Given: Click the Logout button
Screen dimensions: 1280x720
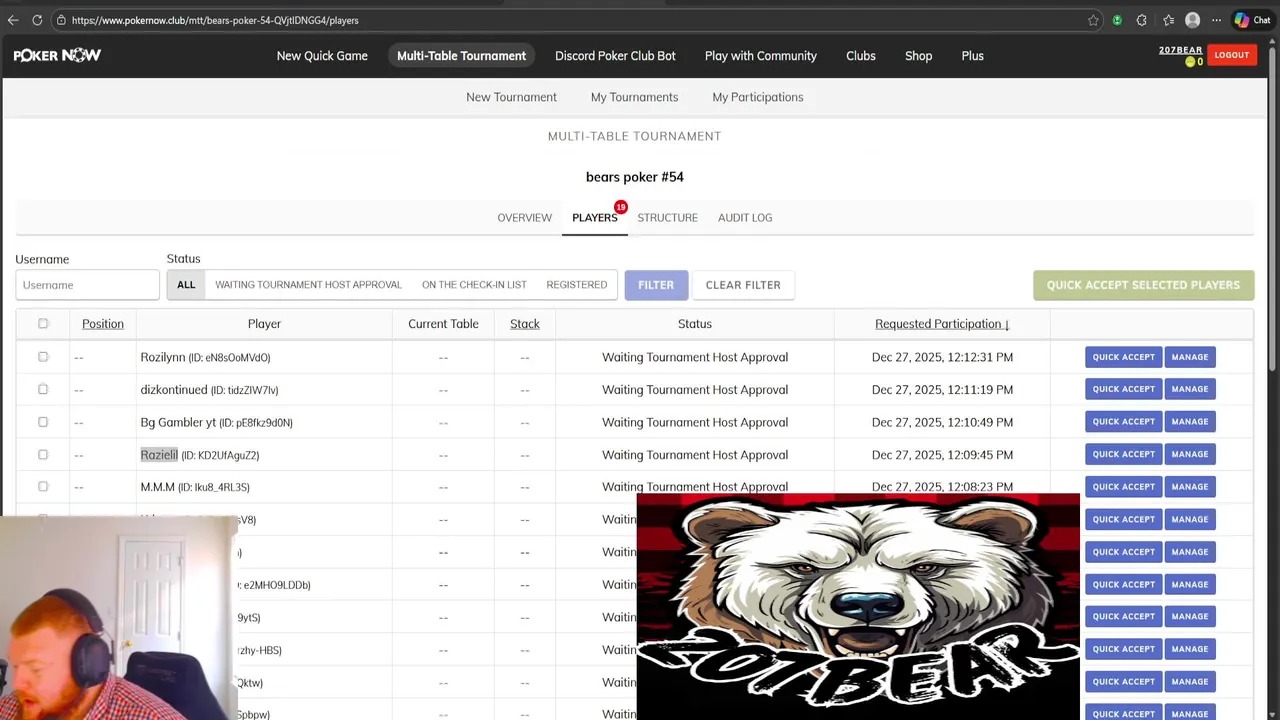Looking at the screenshot, I should (1232, 55).
